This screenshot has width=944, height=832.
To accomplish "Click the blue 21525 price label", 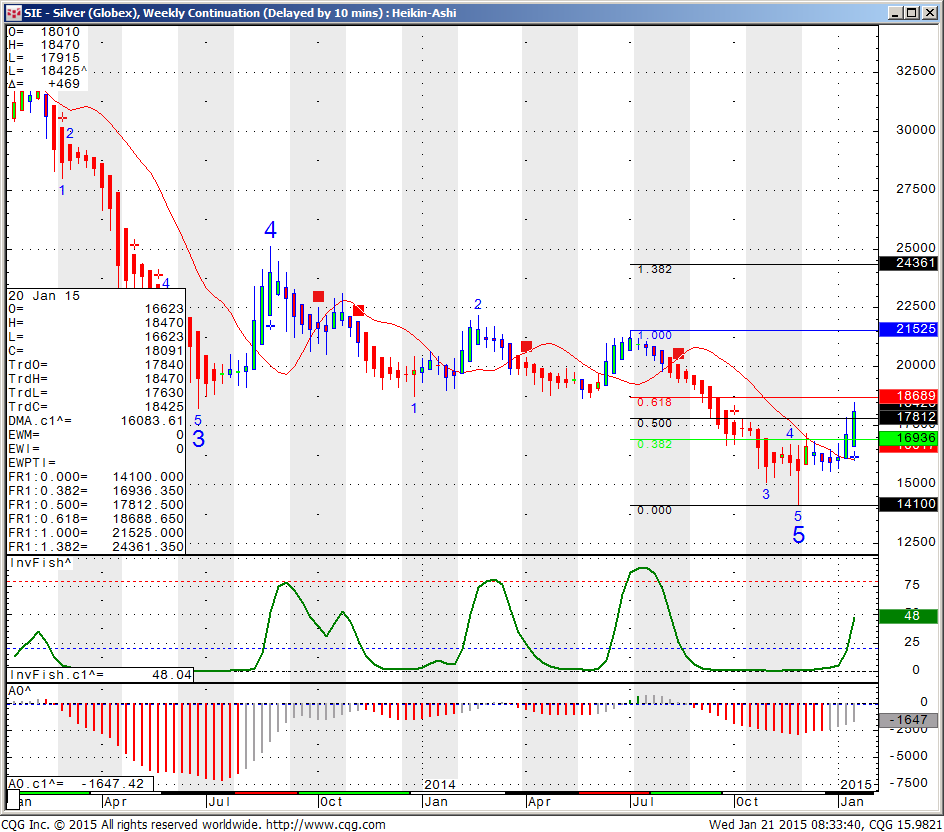I will point(908,329).
